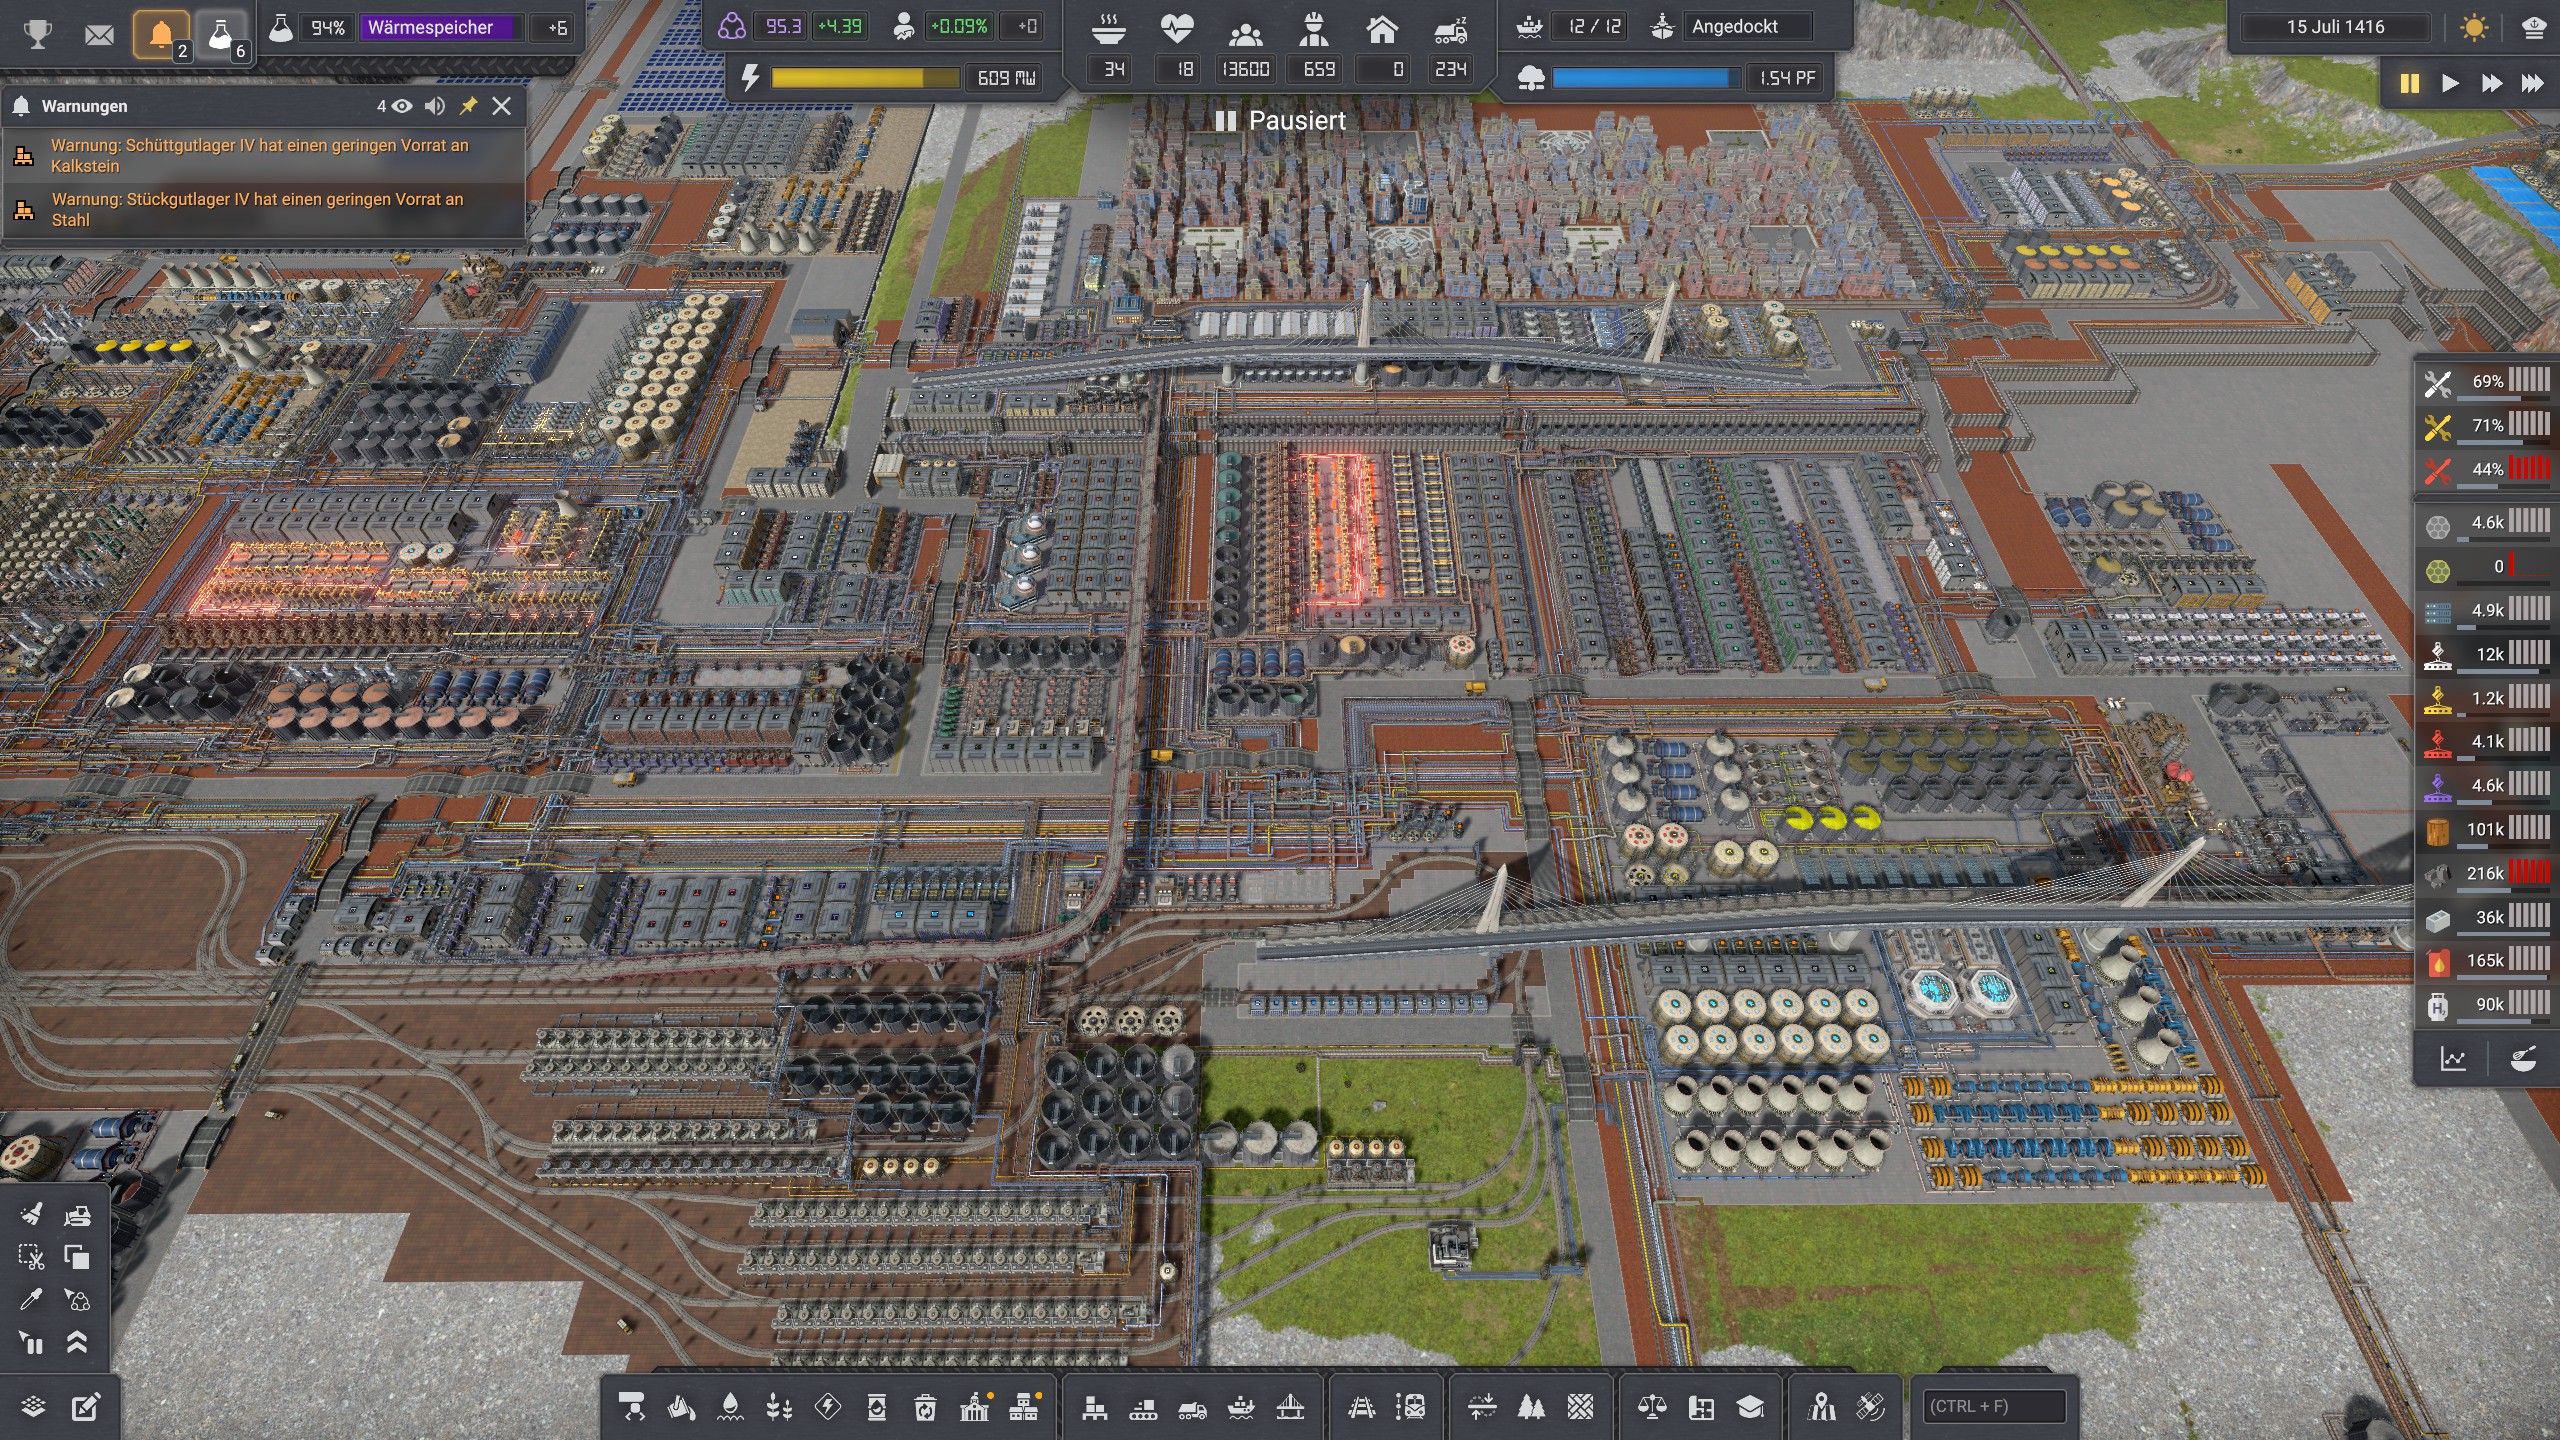
Task: Pin the Warnungen panel
Action: point(468,106)
